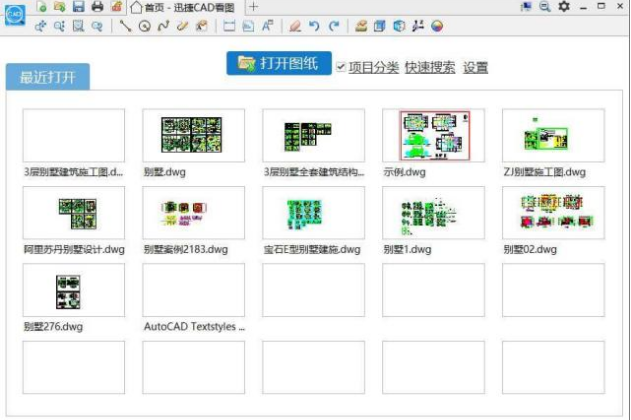Click the eraser tool icon
The width and height of the screenshot is (631, 420).
tap(295, 25)
